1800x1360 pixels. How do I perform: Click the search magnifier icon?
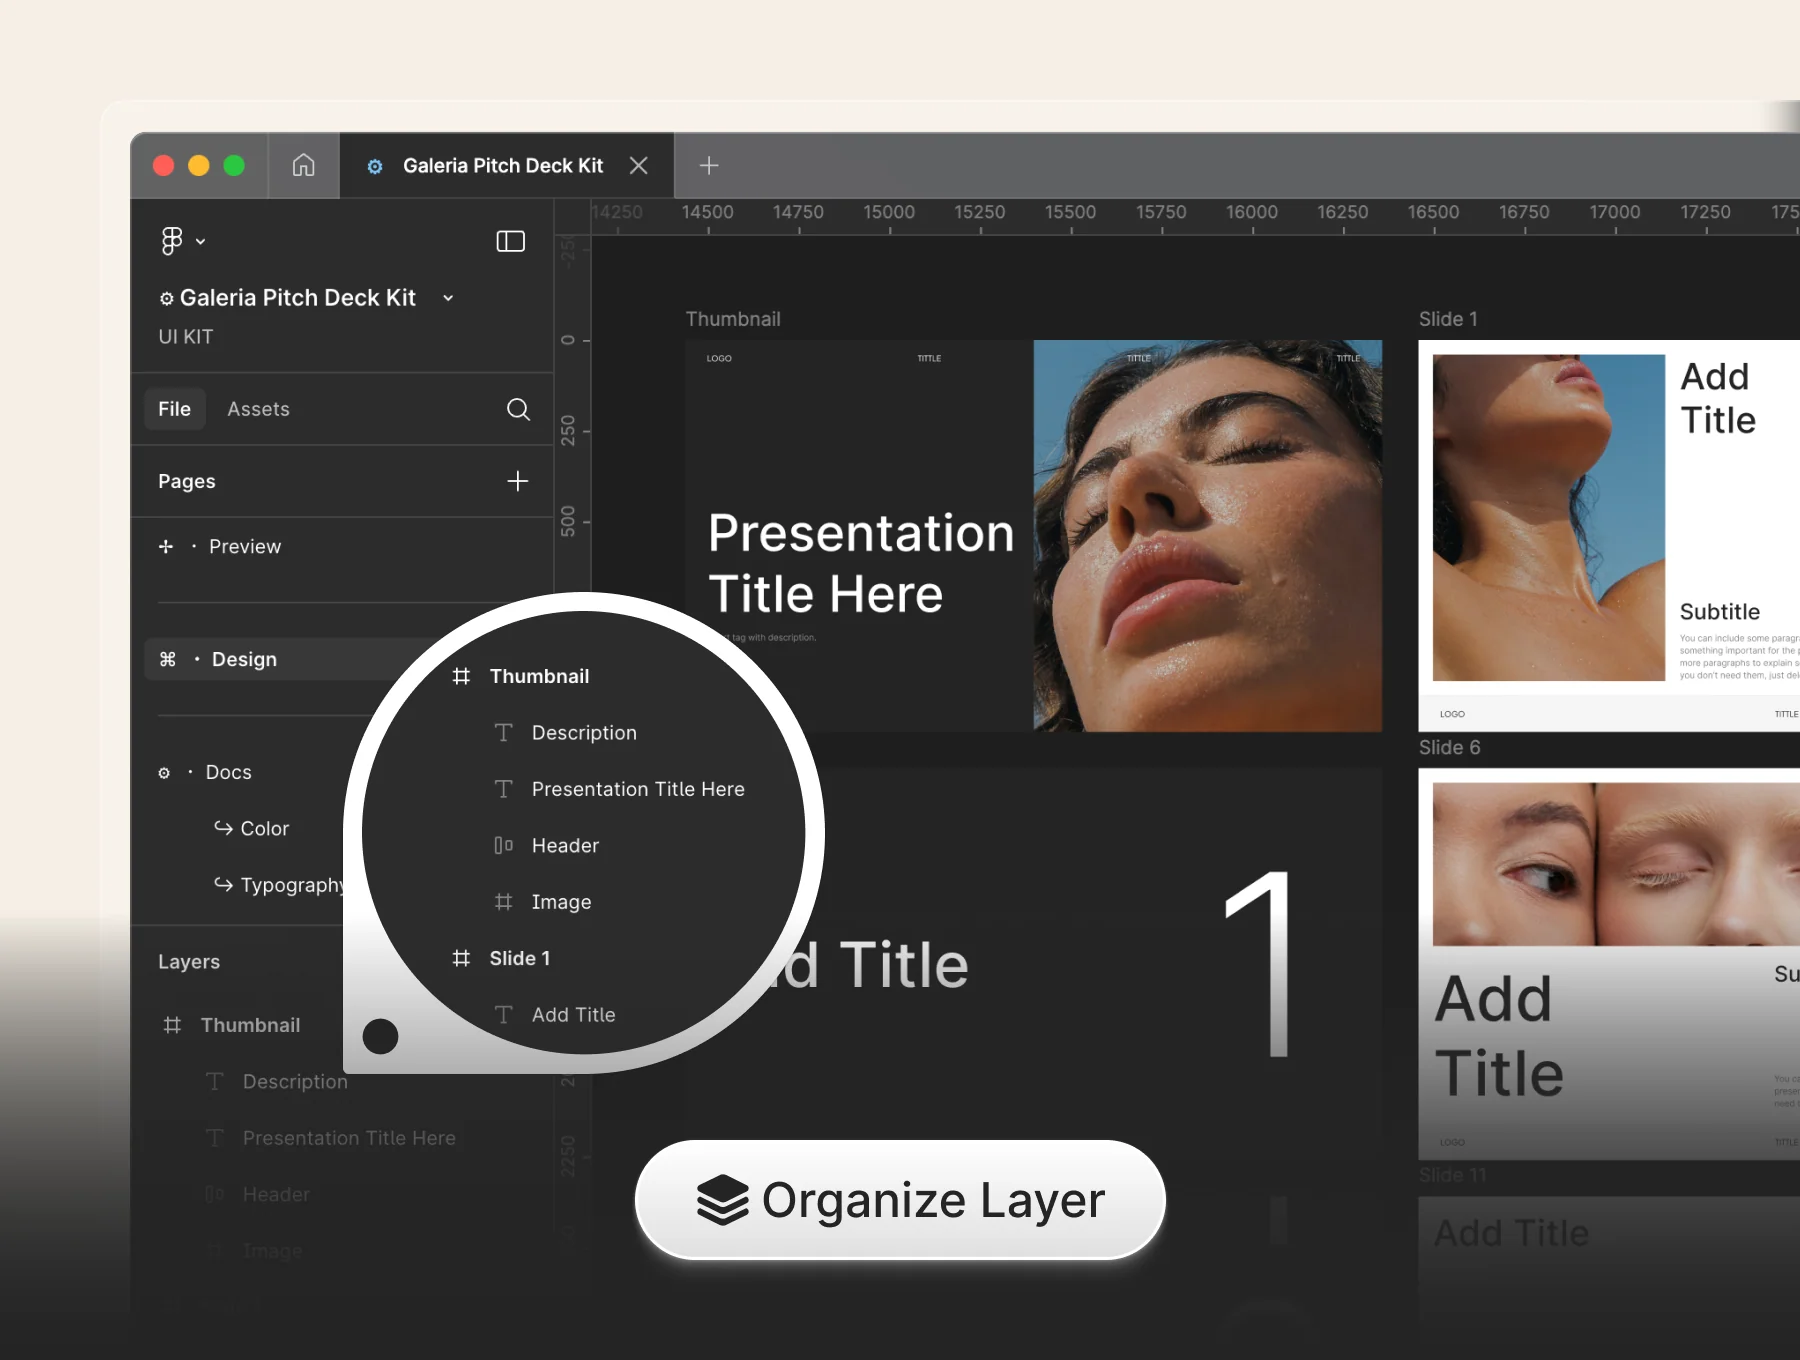[x=518, y=409]
